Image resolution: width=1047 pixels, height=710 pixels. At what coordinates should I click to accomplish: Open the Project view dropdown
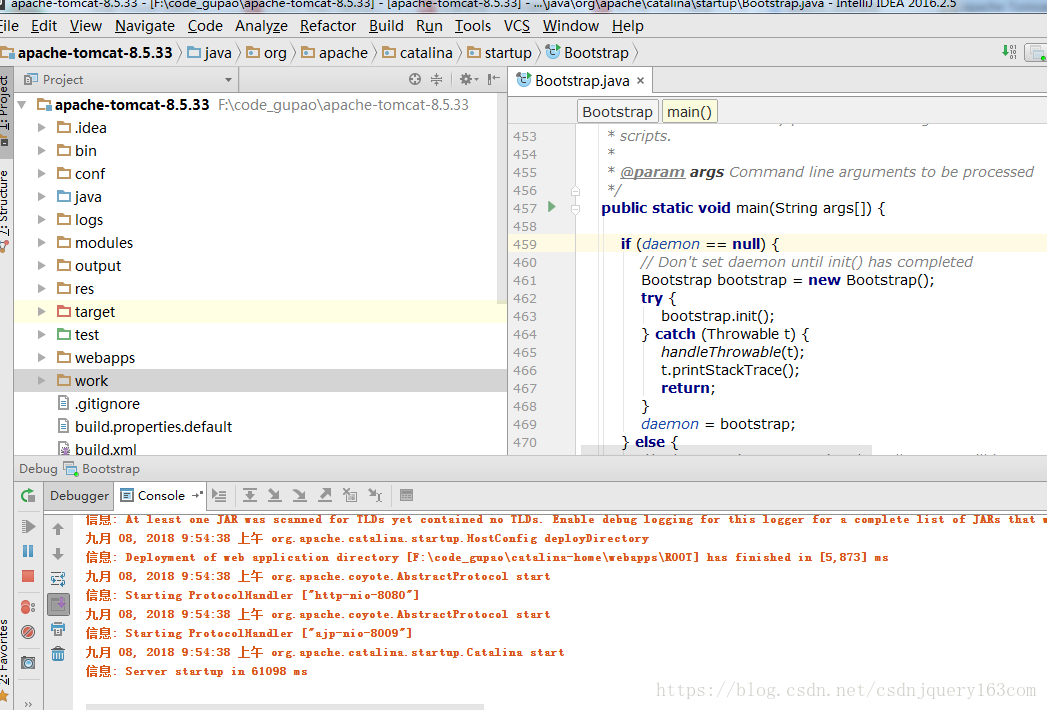tap(228, 79)
